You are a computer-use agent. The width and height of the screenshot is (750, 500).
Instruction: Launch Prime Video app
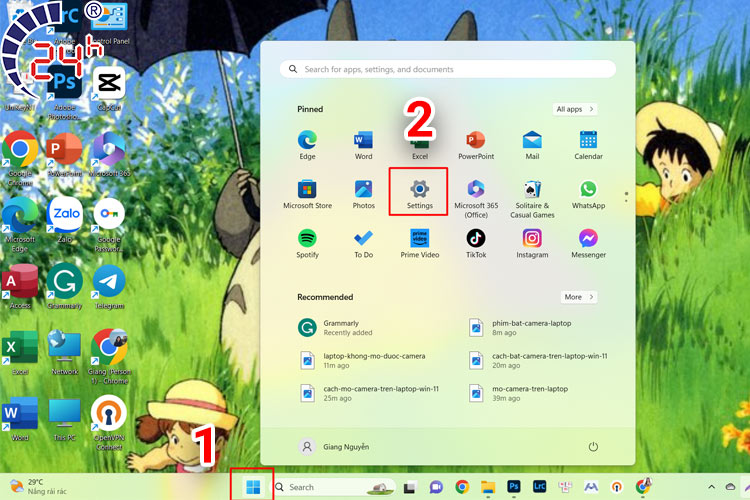tap(419, 243)
